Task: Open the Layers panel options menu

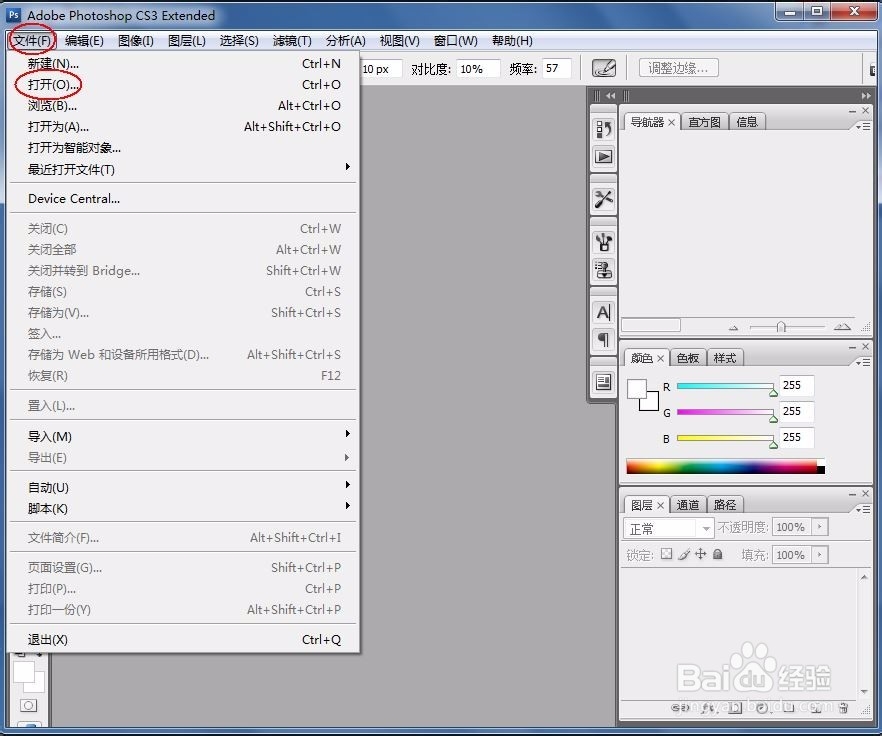Action: [863, 509]
